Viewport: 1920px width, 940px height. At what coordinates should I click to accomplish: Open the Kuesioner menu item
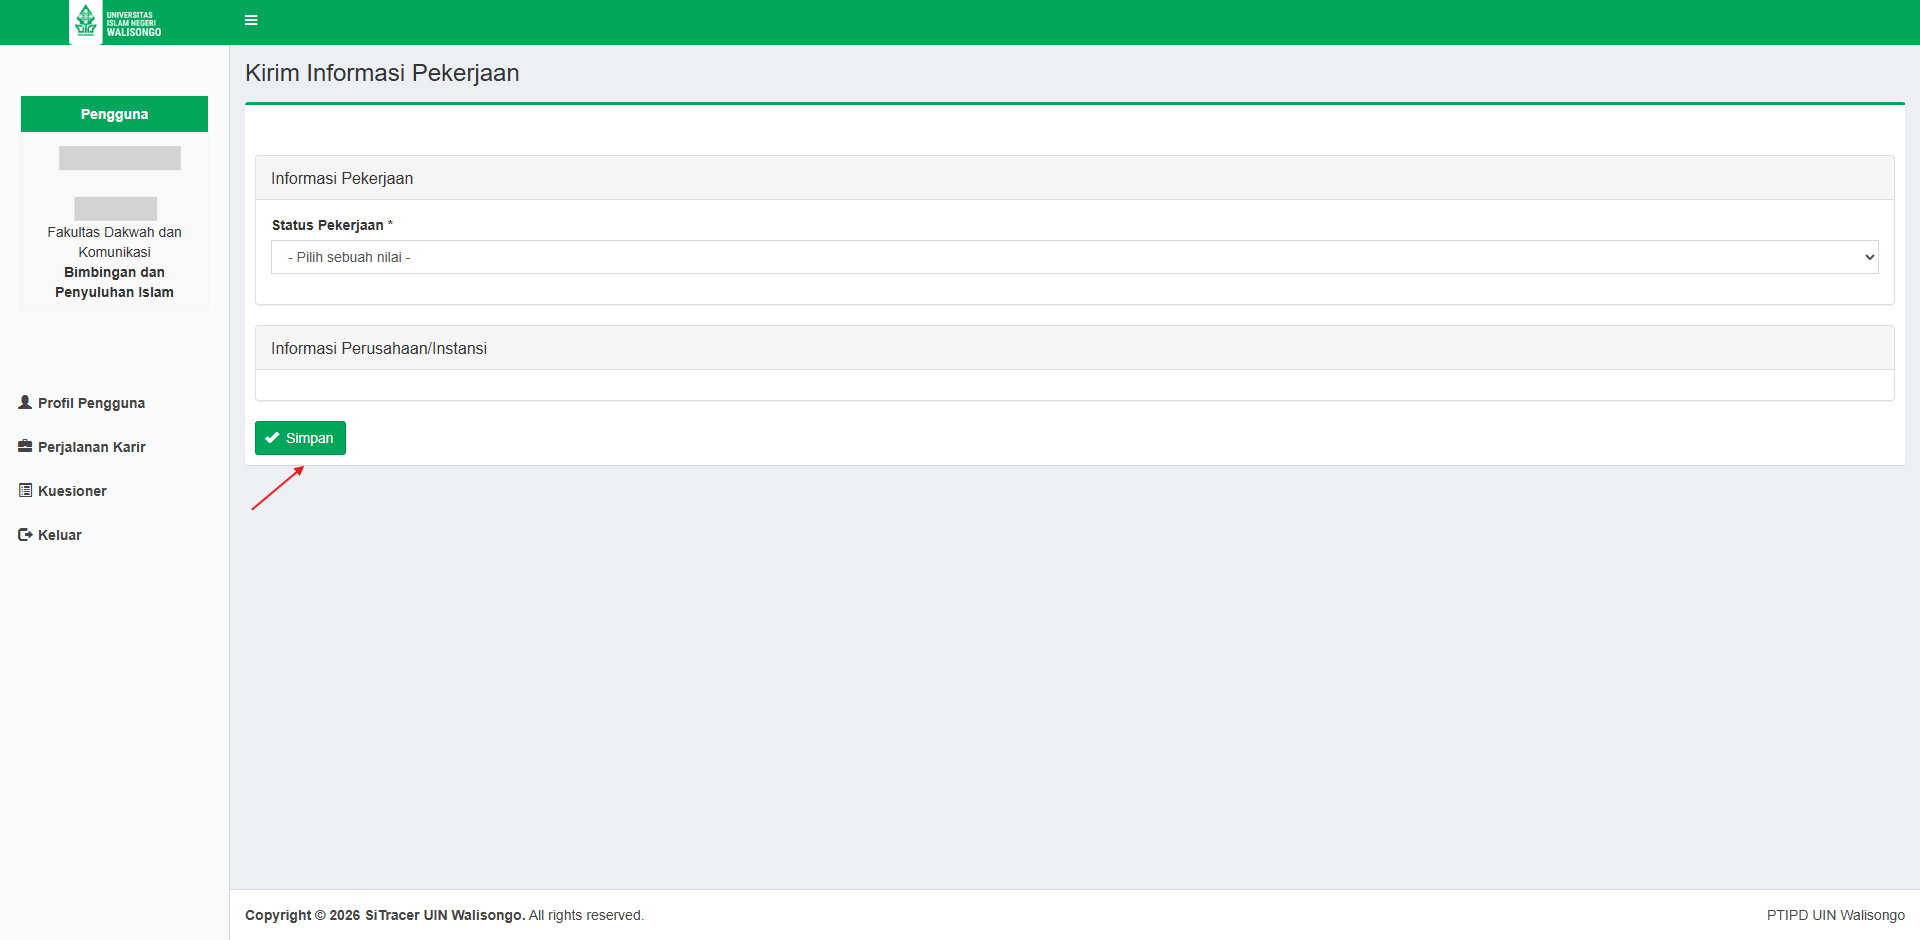72,491
